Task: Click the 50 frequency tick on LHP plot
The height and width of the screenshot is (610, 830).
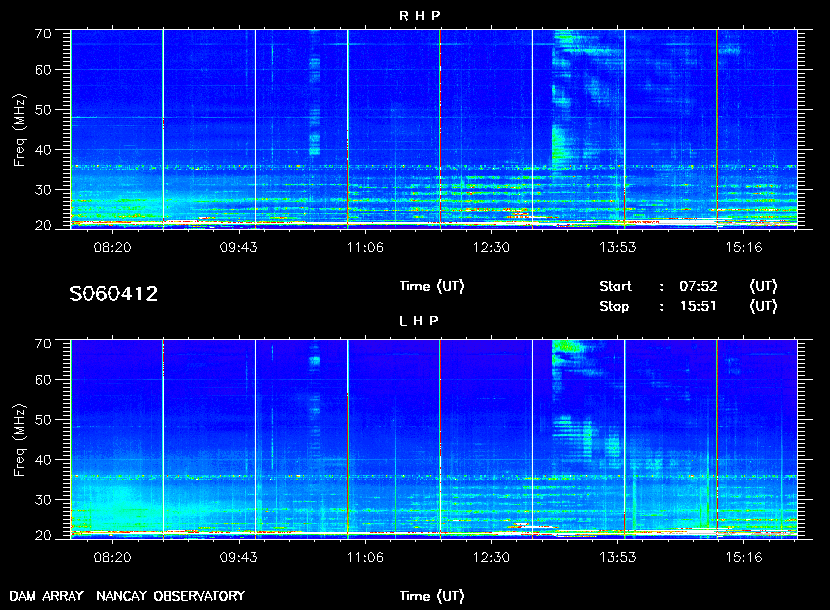Action: [x=43, y=420]
